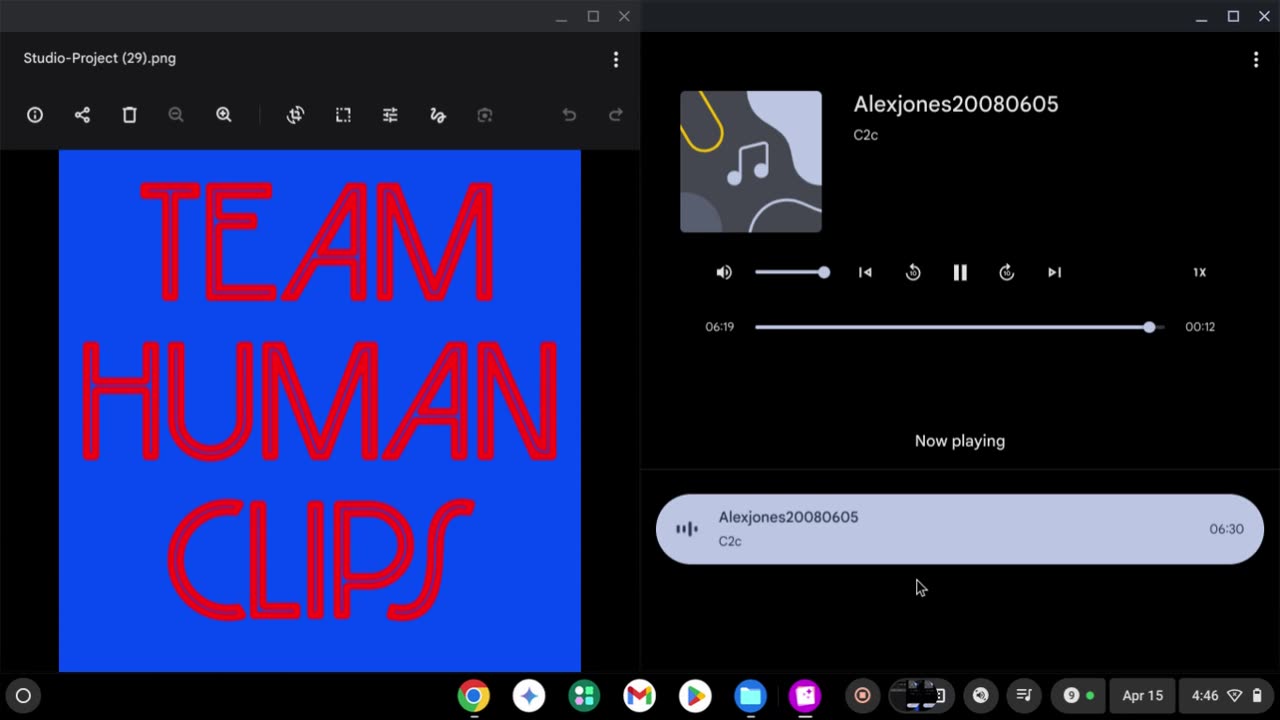Click elapsed time 06:19
The height and width of the screenshot is (720, 1280).
[x=720, y=327]
